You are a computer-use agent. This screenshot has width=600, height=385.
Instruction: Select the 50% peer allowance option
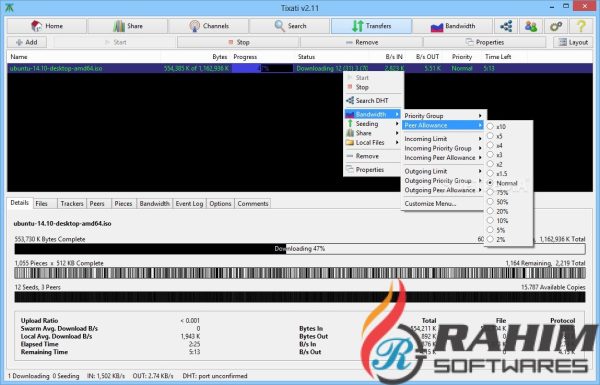[x=508, y=202]
